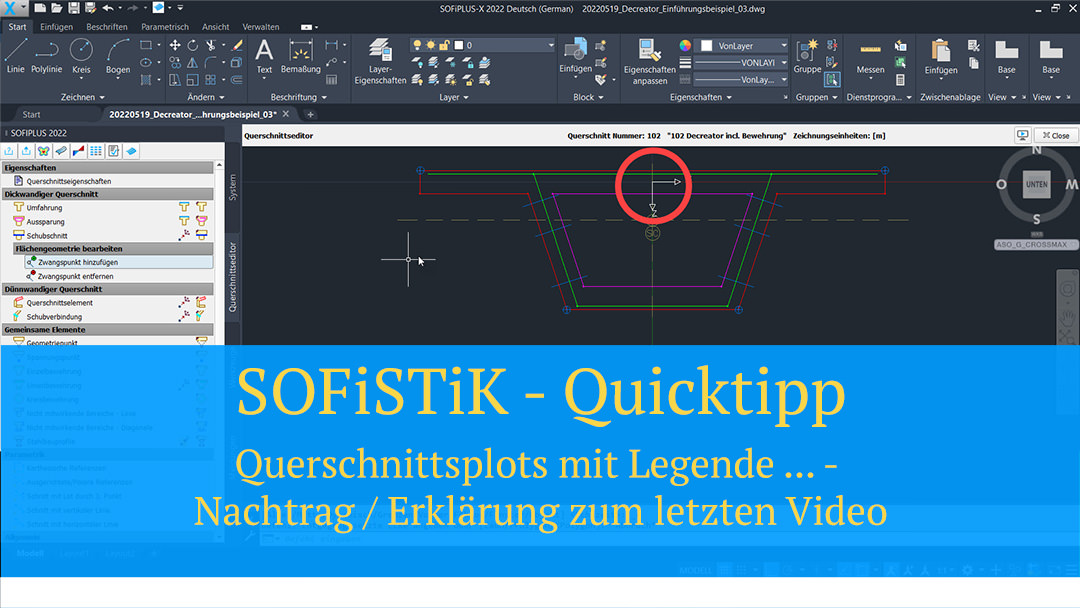Click UNTEN on the view cube
This screenshot has width=1080, height=608.
tap(1036, 184)
